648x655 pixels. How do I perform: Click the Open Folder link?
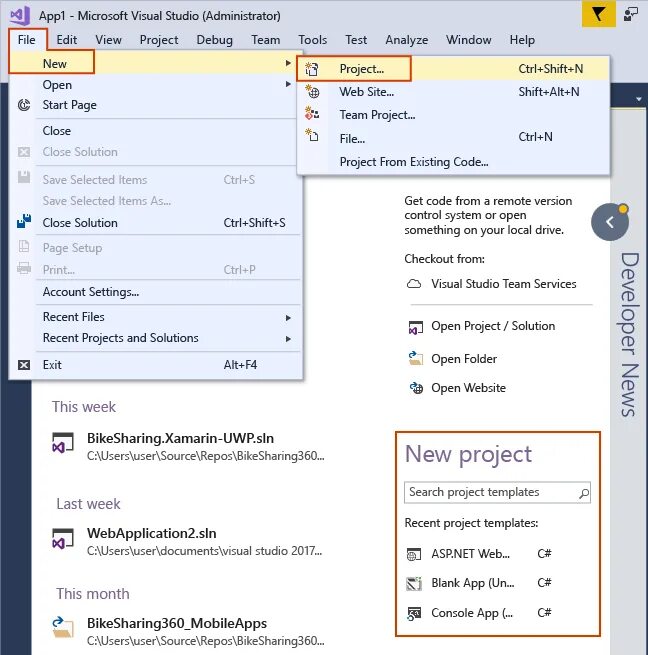464,358
